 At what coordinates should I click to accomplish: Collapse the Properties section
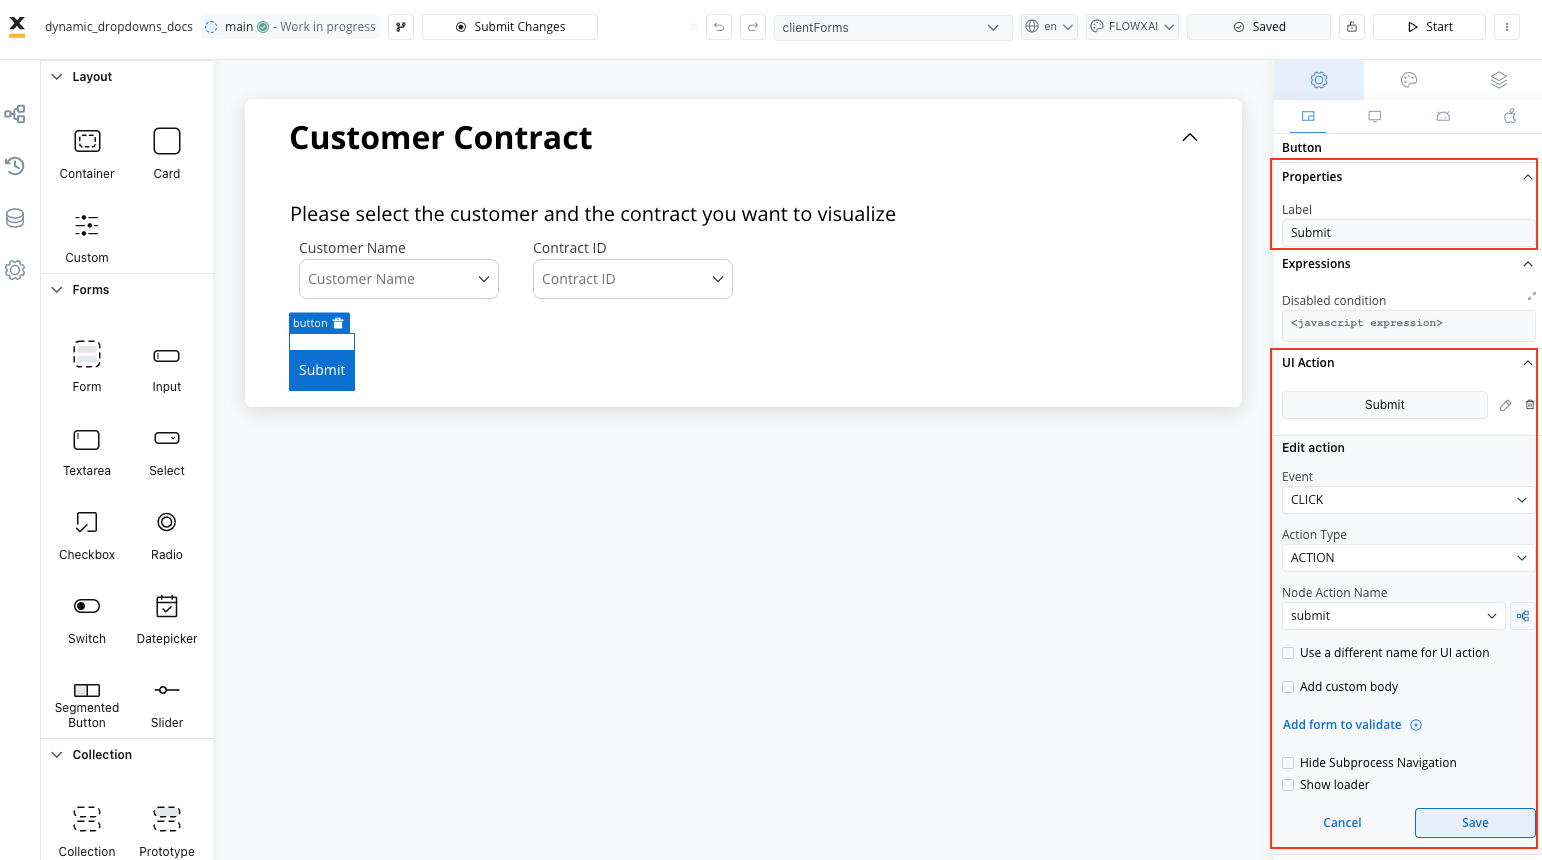1527,177
